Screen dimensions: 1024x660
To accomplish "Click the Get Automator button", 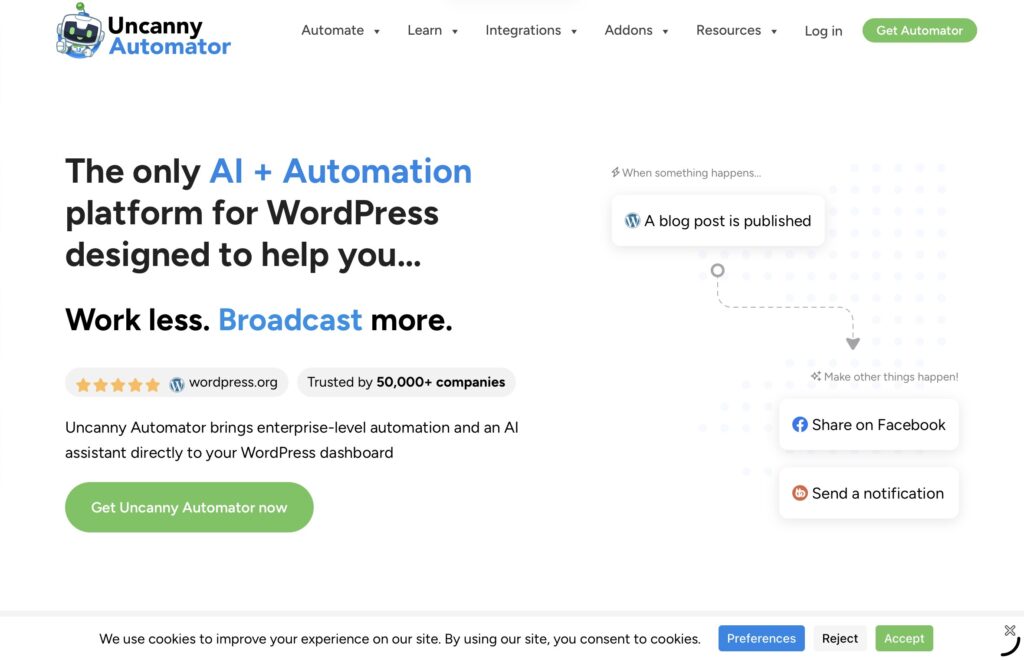I will (919, 30).
